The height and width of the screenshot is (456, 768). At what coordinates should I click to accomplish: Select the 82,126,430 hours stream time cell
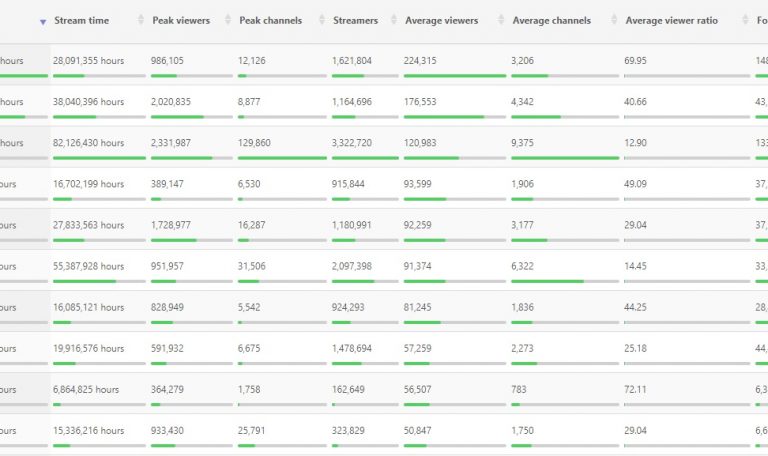(89, 143)
